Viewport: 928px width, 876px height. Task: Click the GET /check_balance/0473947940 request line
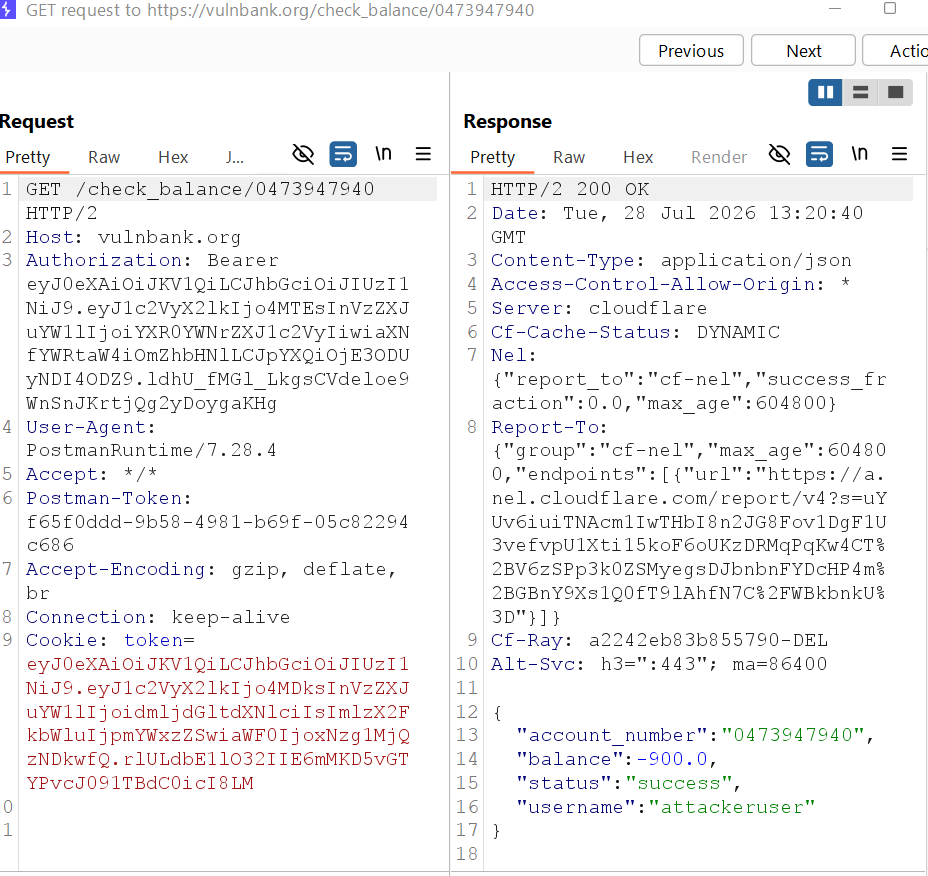pyautogui.click(x=200, y=189)
